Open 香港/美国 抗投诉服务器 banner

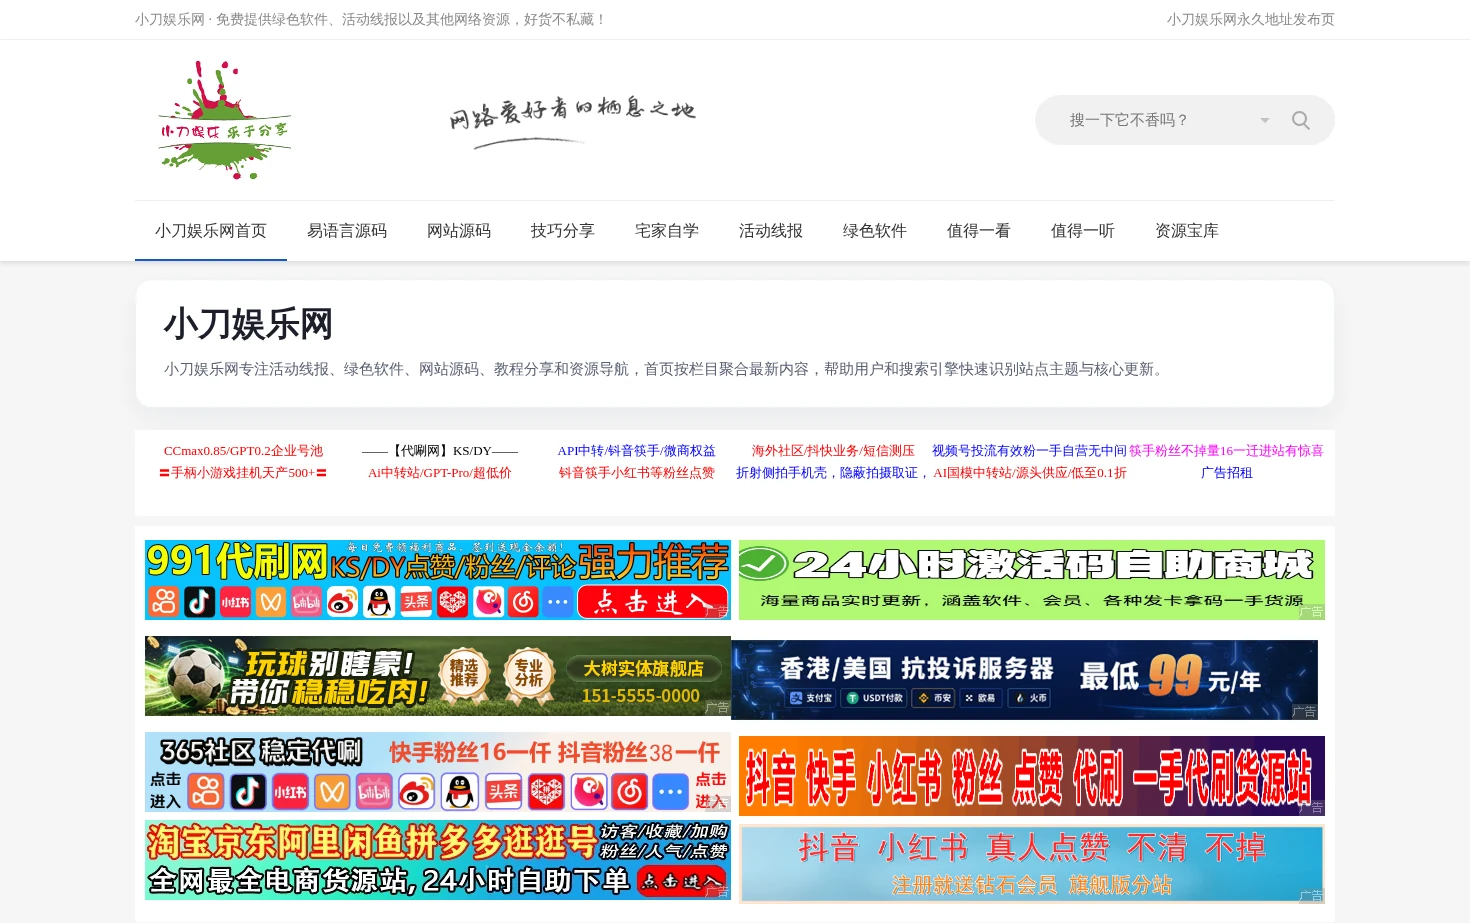[1025, 680]
